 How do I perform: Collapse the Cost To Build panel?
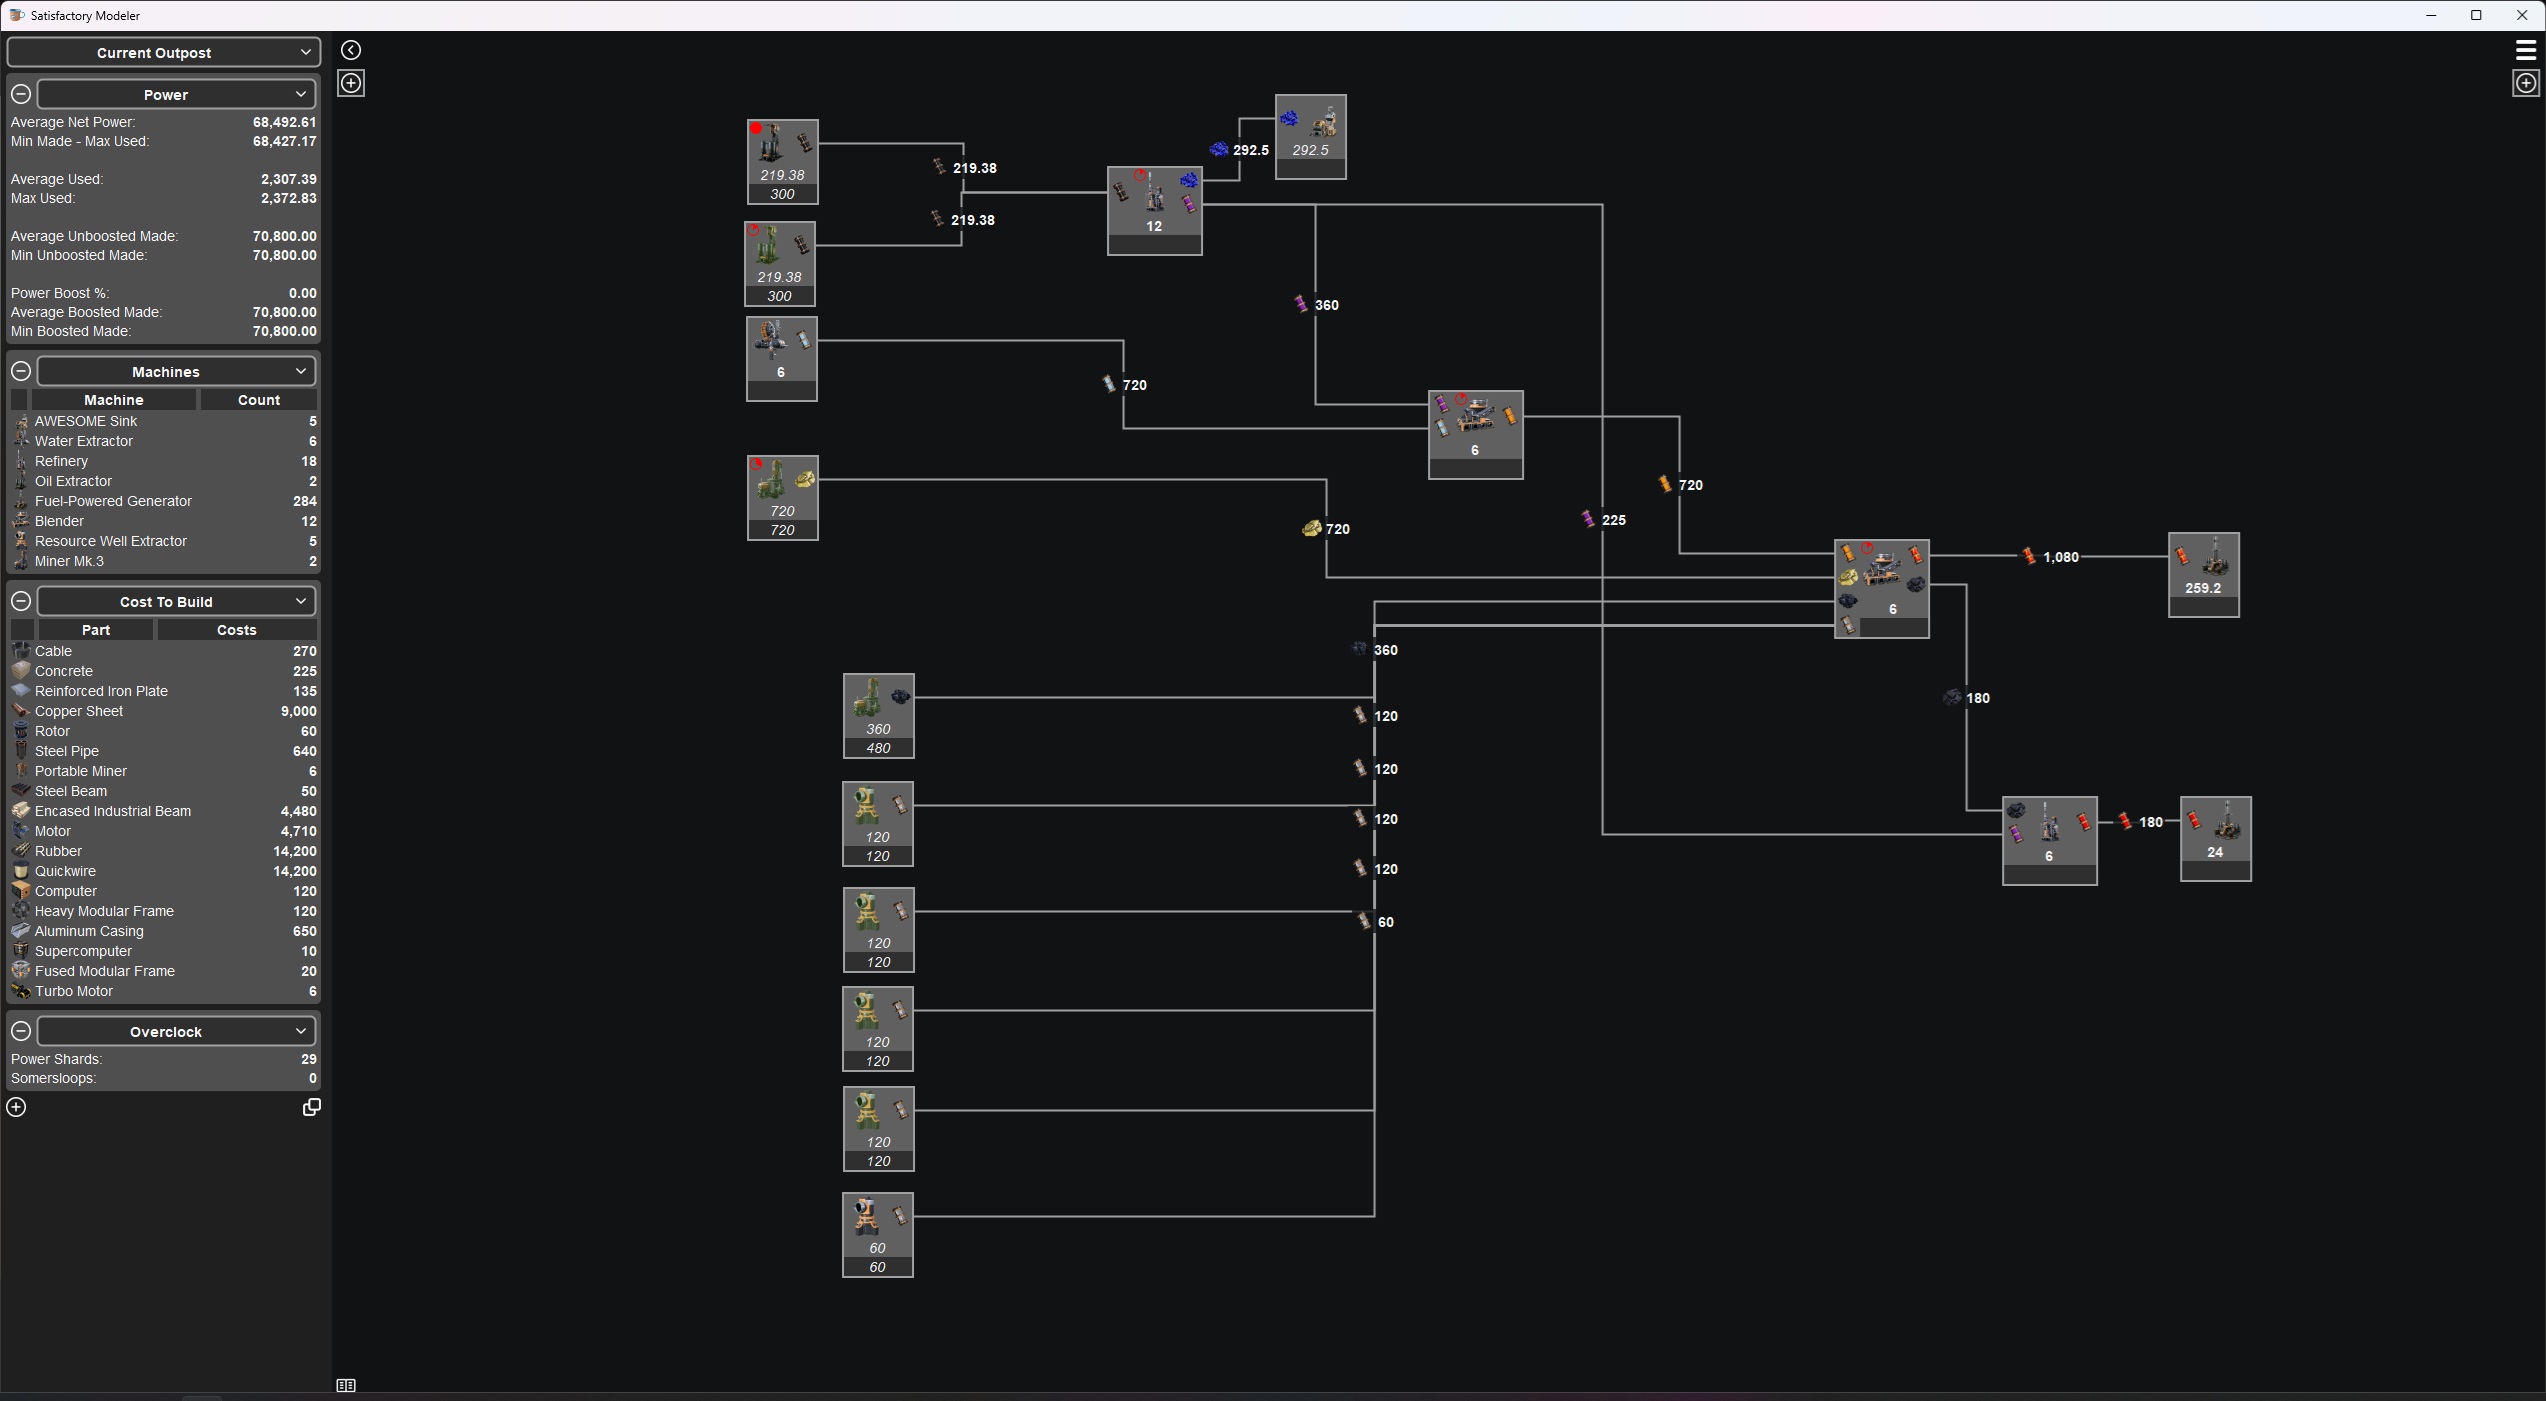[21, 601]
